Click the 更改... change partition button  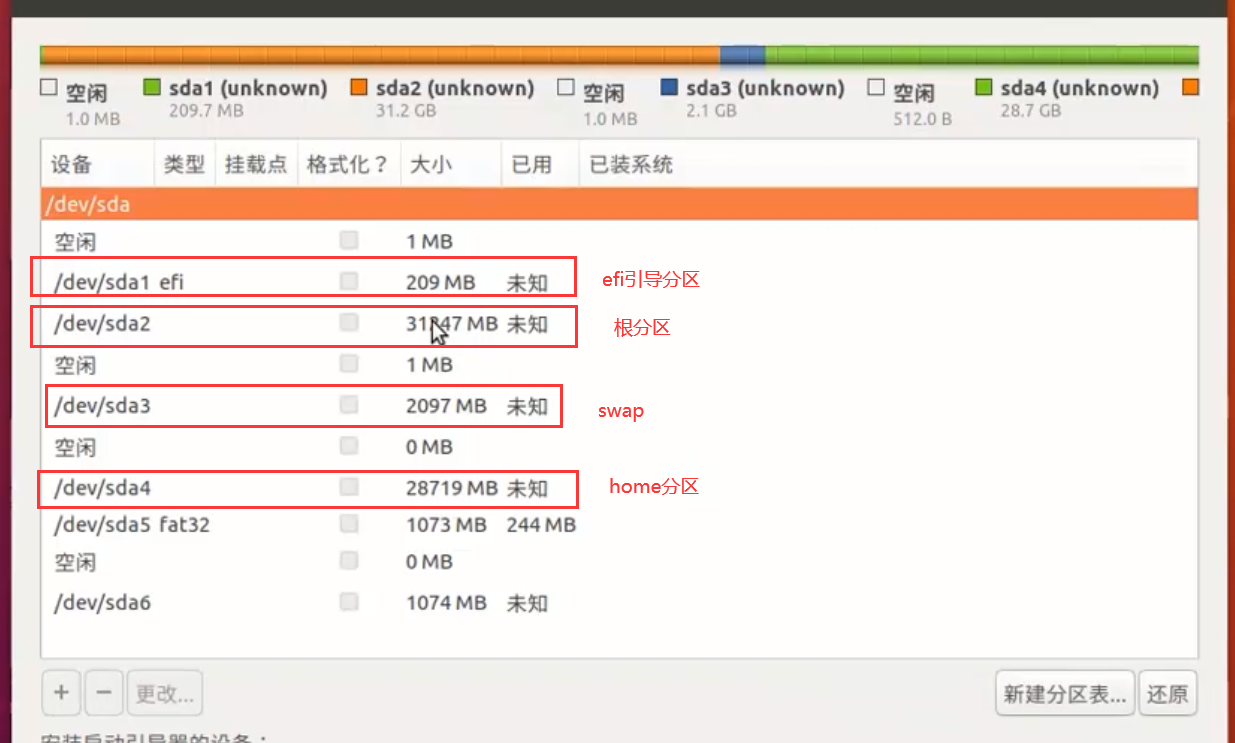[165, 692]
